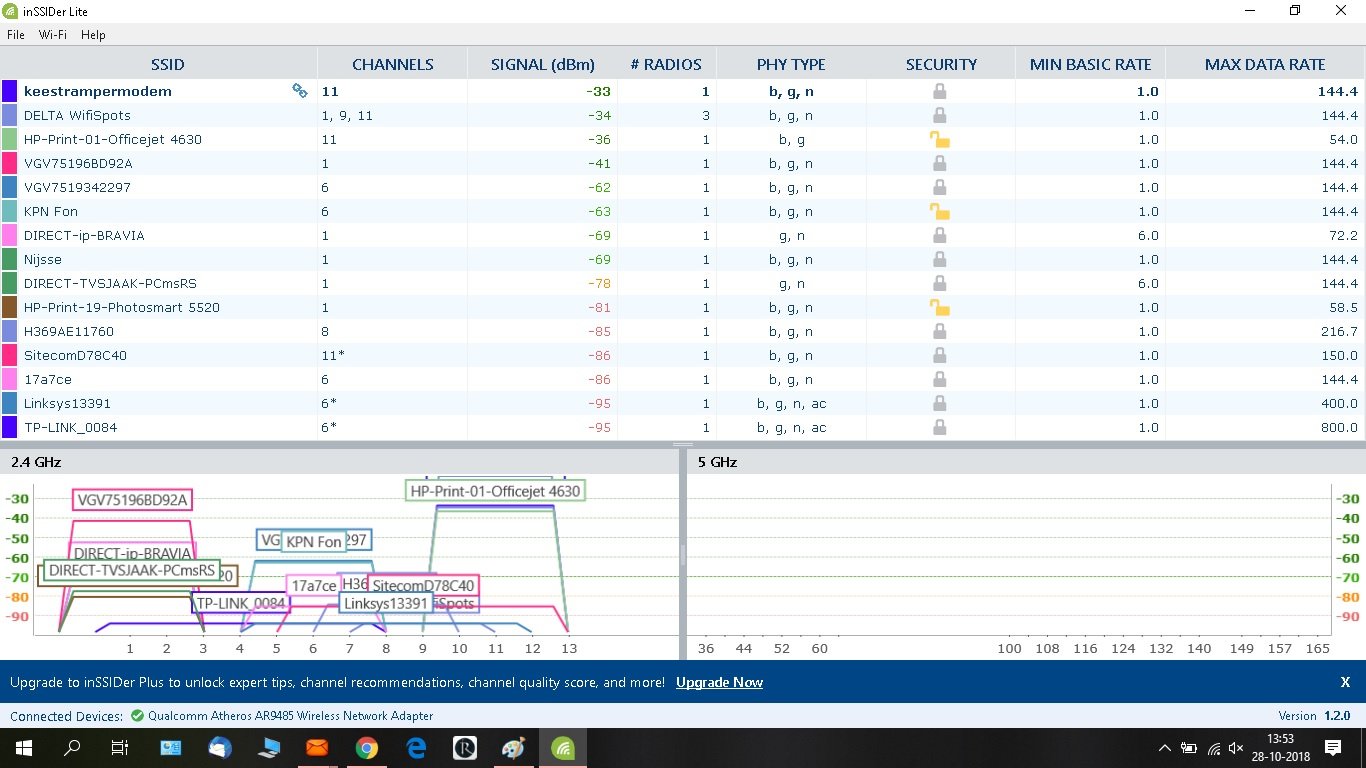This screenshot has width=1366, height=768.
Task: Dismiss the upgrade banner with the X
Action: click(1345, 682)
